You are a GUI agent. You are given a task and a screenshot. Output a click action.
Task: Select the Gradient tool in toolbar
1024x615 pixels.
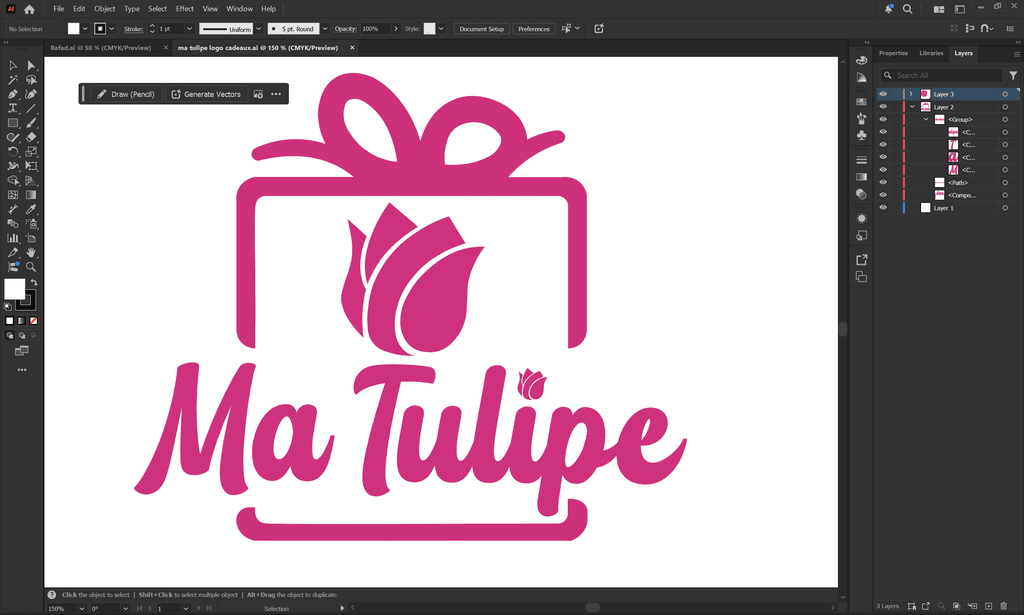coord(31,195)
